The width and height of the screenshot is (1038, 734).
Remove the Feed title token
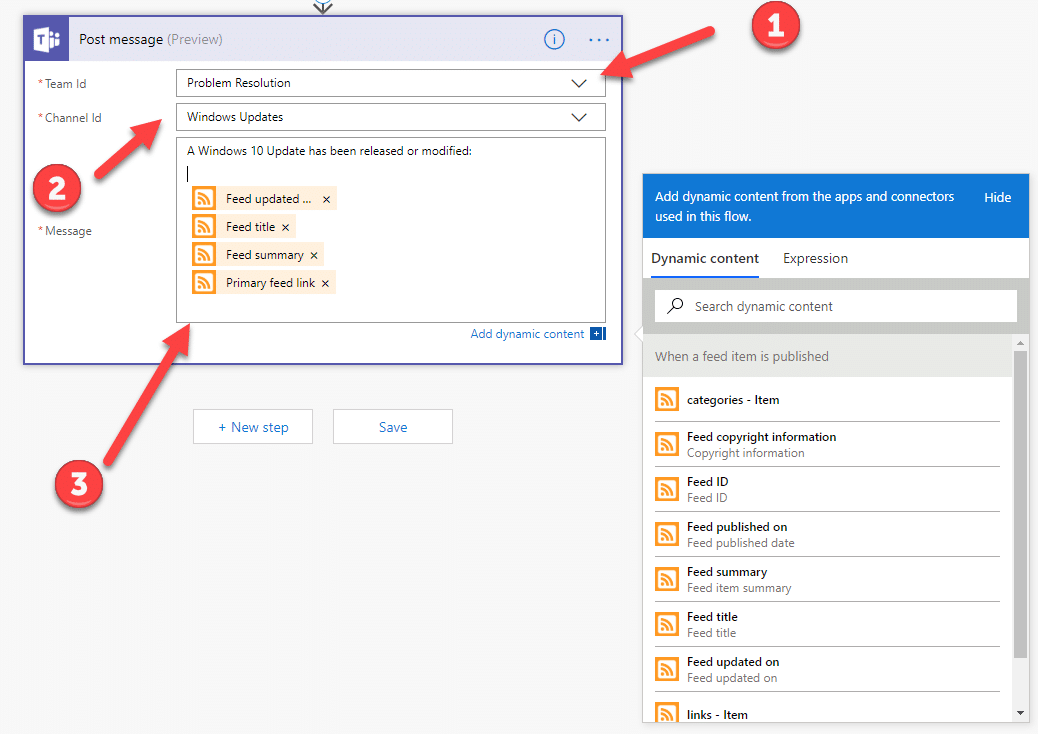[285, 227]
